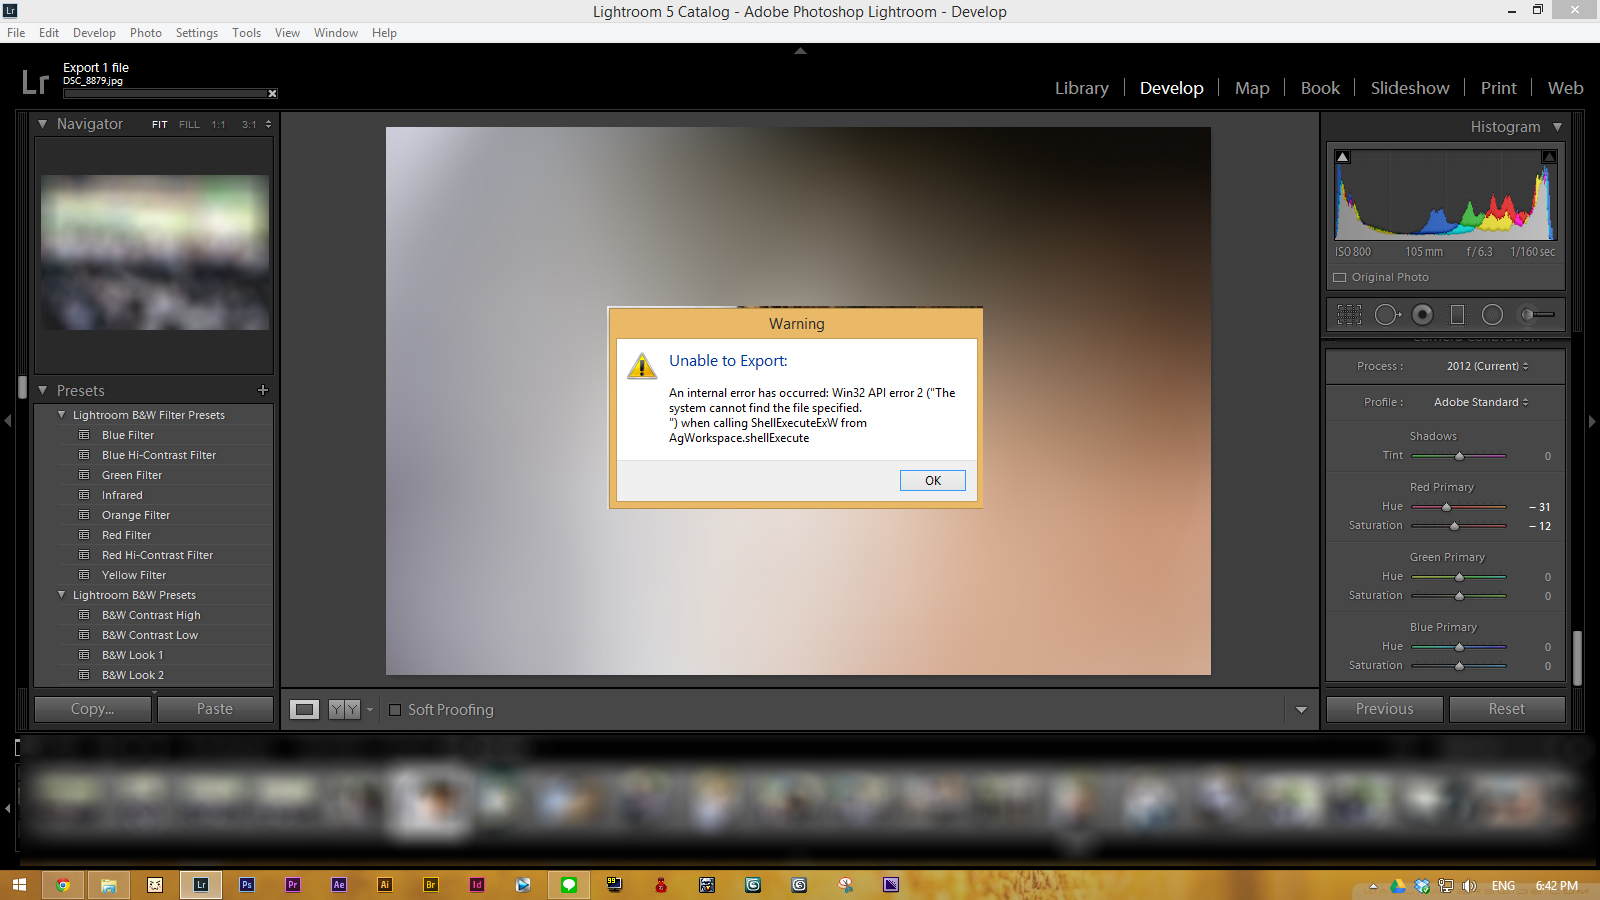Select the Adjustment Brush tool
The width and height of the screenshot is (1600, 900).
[x=1537, y=315]
